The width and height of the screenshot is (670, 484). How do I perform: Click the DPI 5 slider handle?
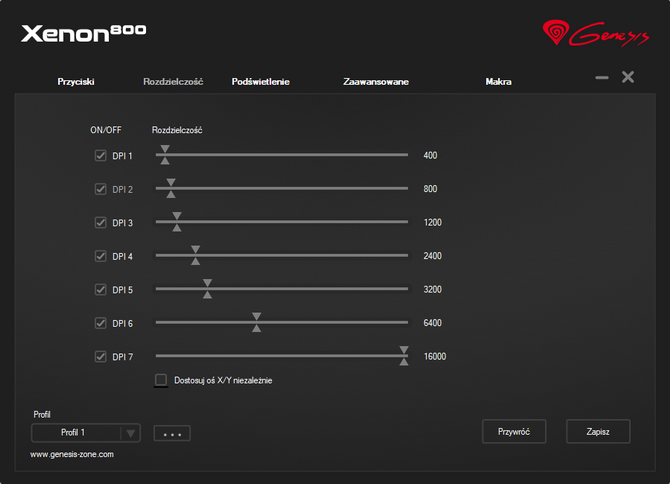tap(207, 289)
